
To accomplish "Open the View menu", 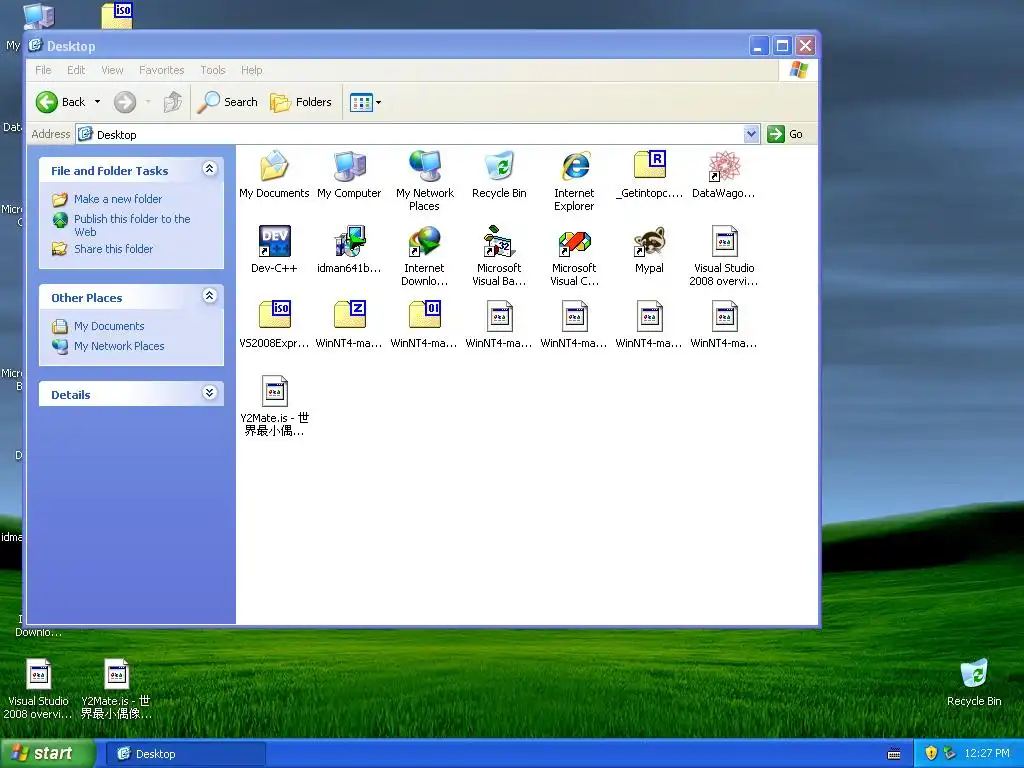I will point(112,70).
